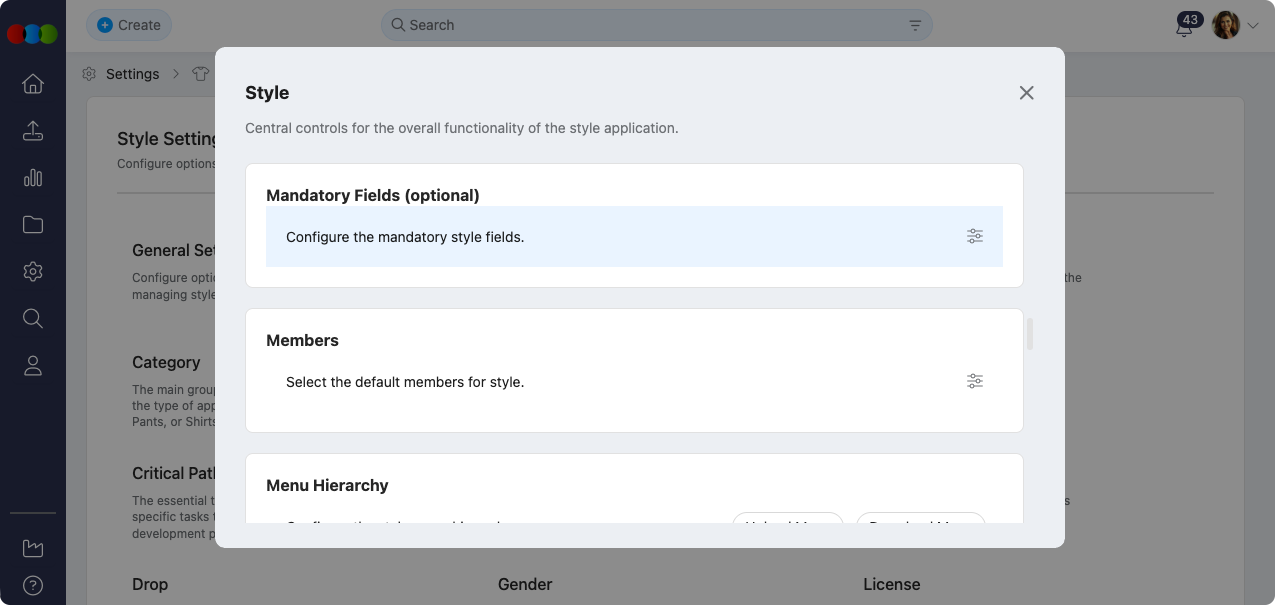Click the Search magnifier icon in sidebar

[x=33, y=318]
